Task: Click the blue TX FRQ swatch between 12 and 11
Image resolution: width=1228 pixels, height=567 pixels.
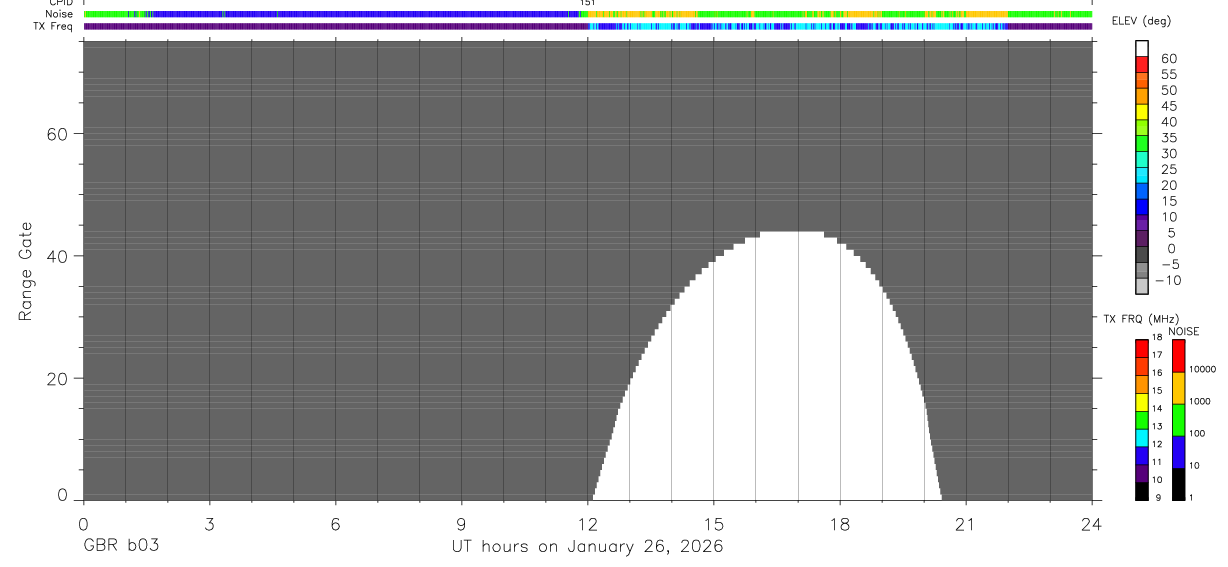Action: tap(1142, 455)
